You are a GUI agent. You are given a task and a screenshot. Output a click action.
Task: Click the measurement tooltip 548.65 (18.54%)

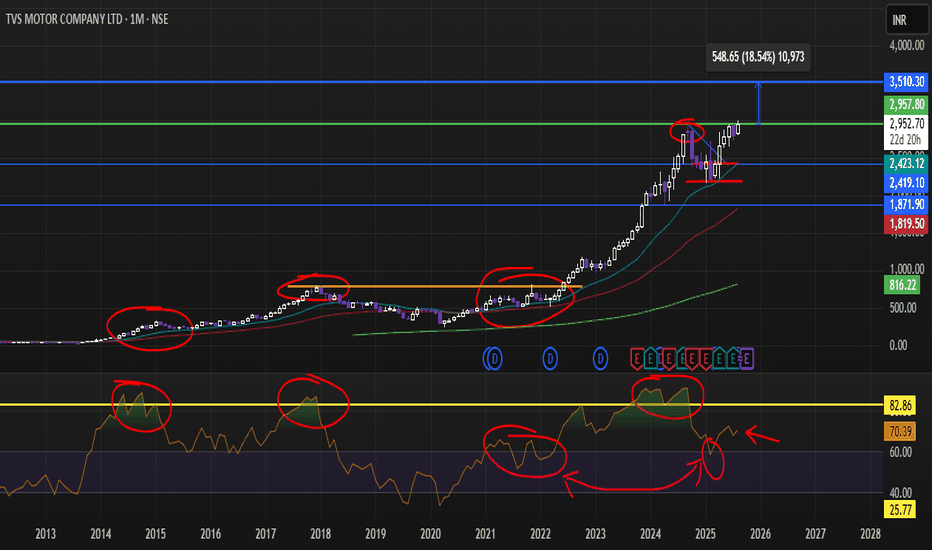coord(758,57)
